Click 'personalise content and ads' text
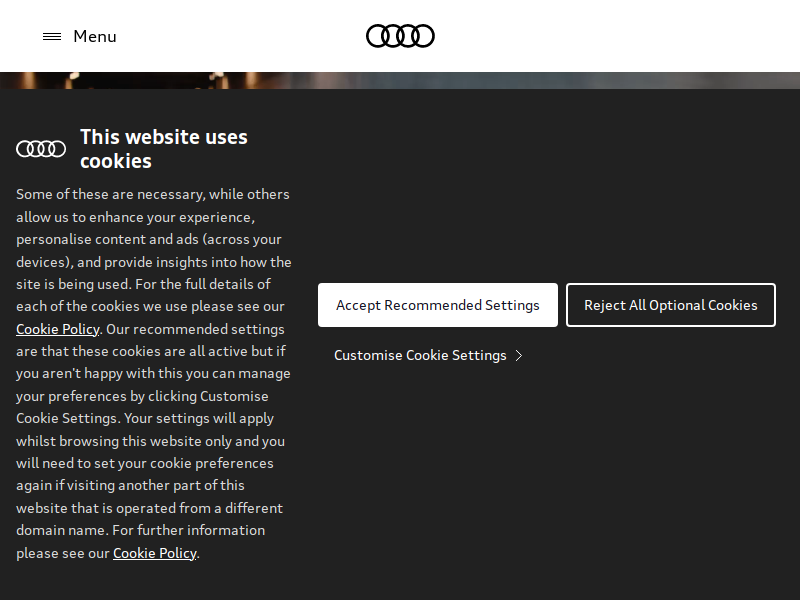 [x=107, y=239]
